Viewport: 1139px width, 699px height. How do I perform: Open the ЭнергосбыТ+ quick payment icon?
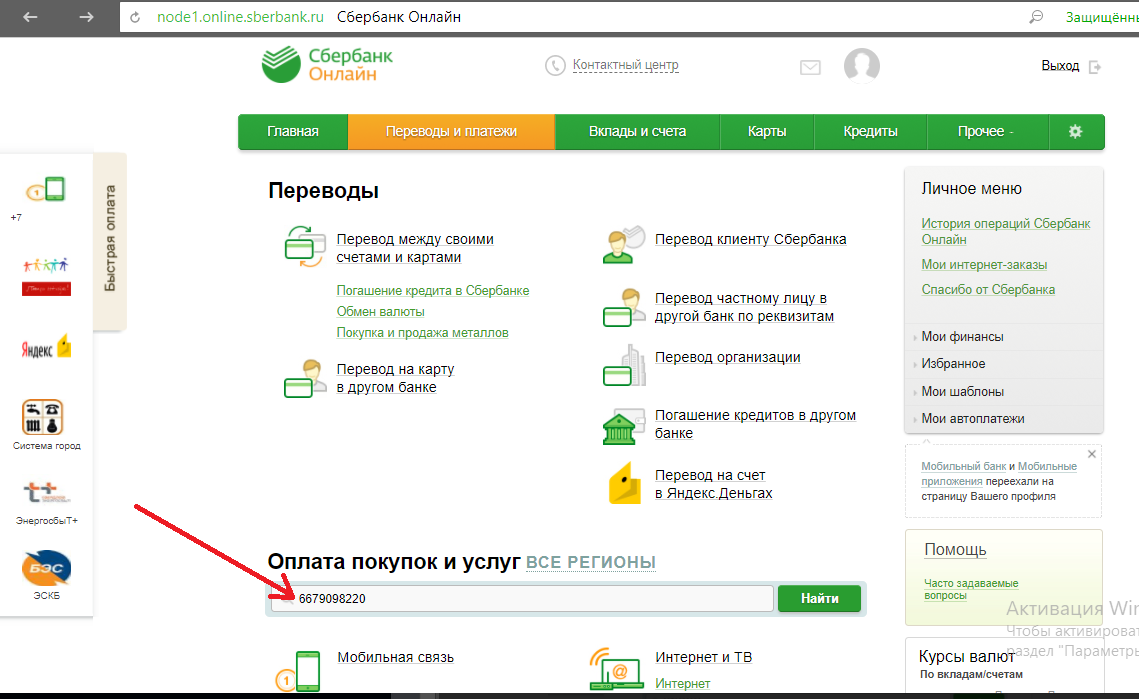46,493
